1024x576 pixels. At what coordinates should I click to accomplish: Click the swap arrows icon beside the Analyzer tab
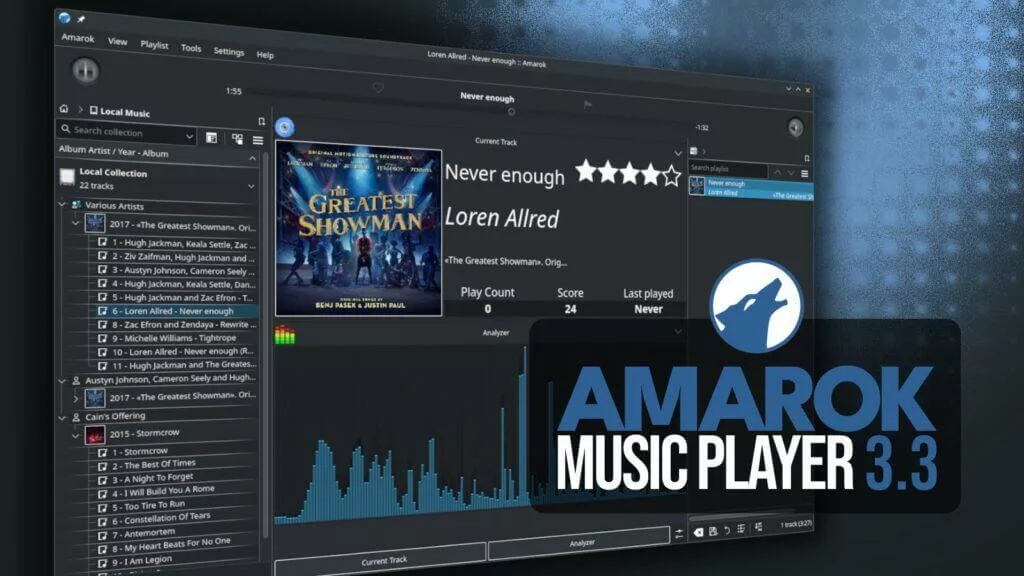[x=679, y=534]
